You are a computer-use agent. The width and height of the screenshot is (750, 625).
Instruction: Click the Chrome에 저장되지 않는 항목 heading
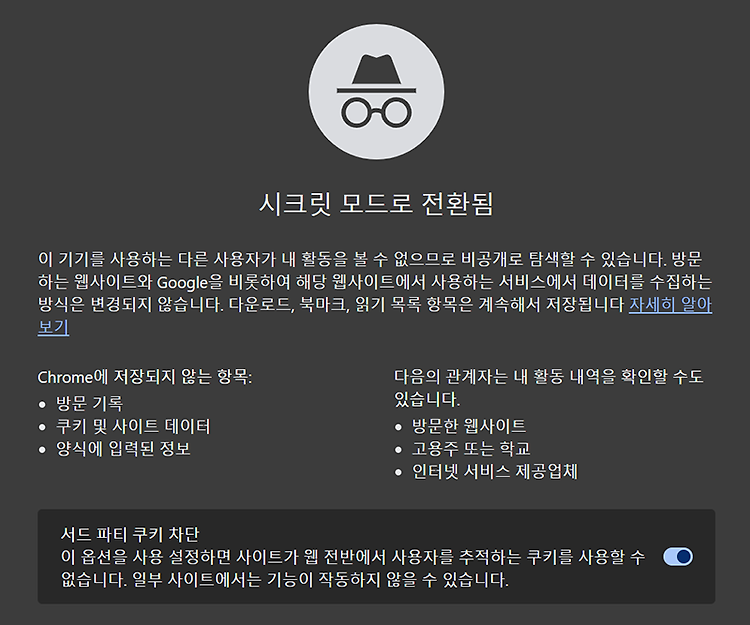point(144,377)
